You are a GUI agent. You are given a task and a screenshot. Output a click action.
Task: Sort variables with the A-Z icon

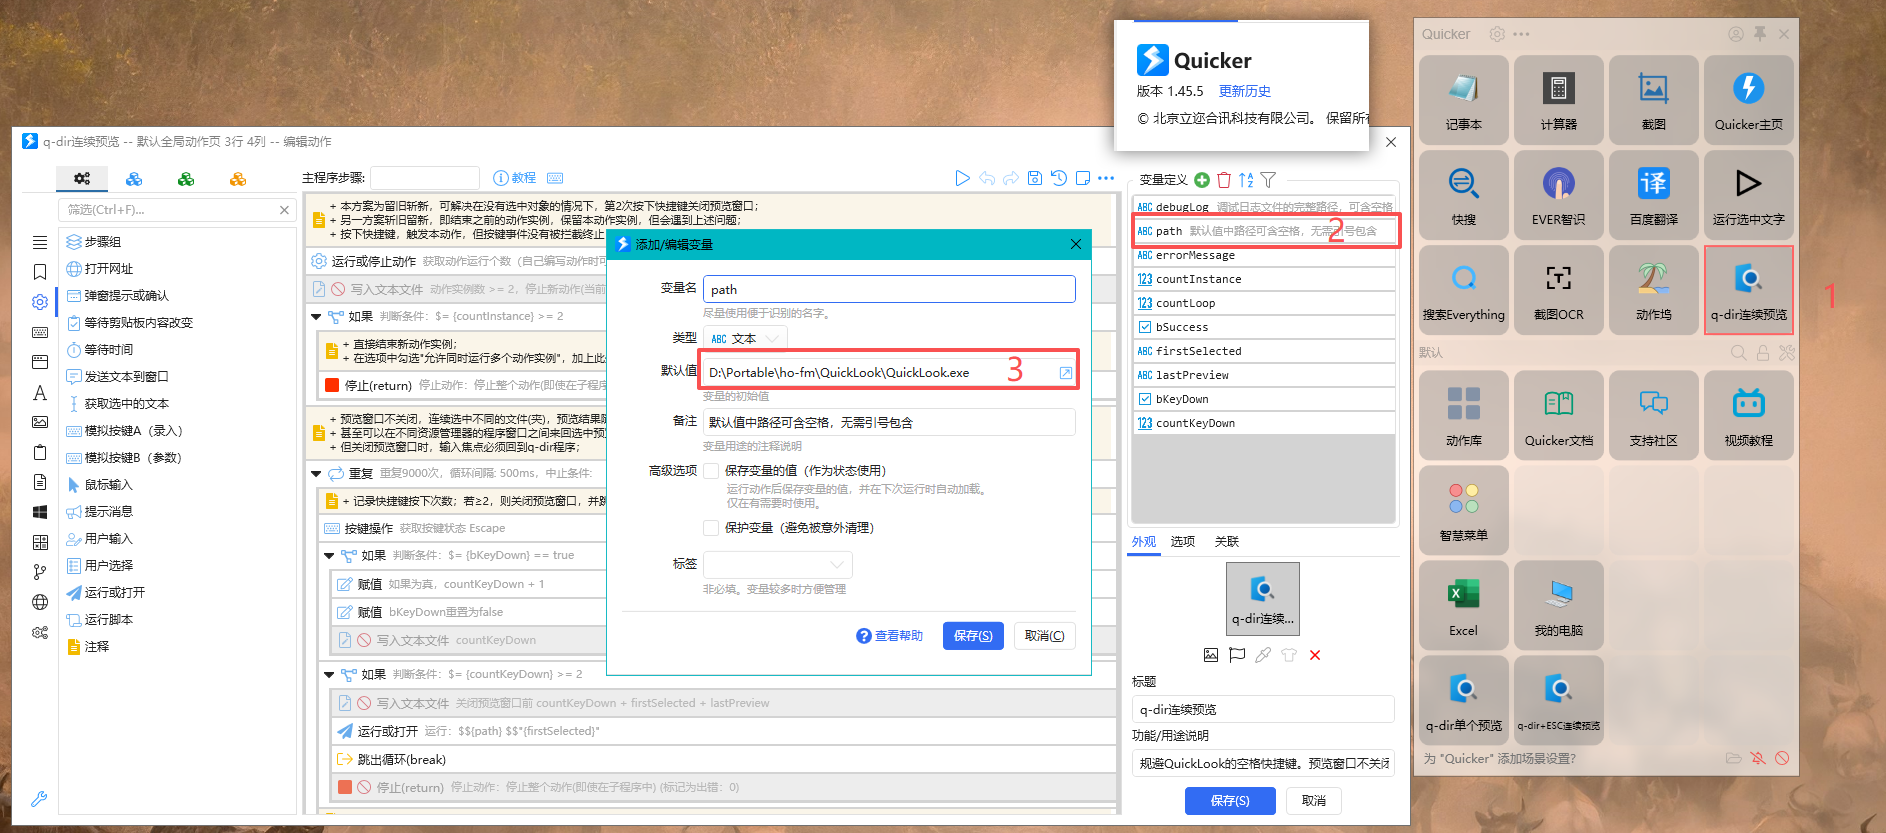pos(1246,180)
